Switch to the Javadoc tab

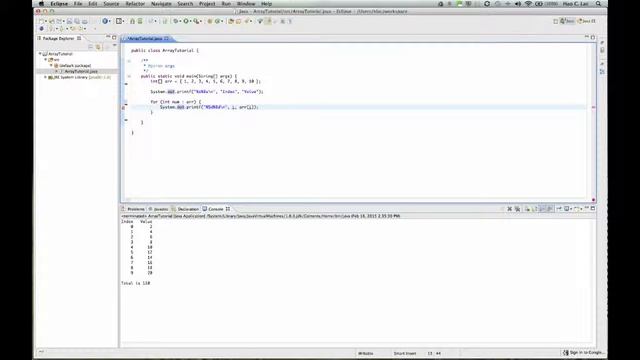[158, 209]
